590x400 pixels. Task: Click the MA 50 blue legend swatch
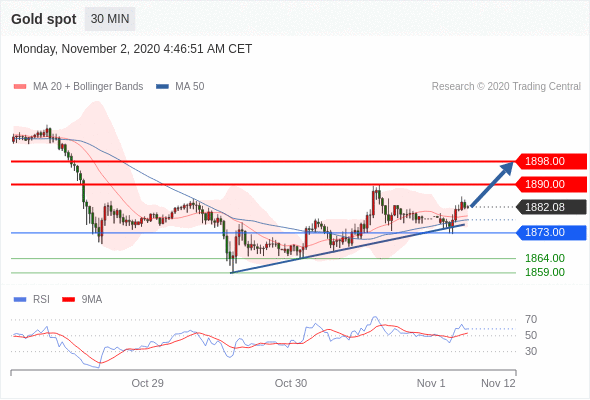(162, 87)
